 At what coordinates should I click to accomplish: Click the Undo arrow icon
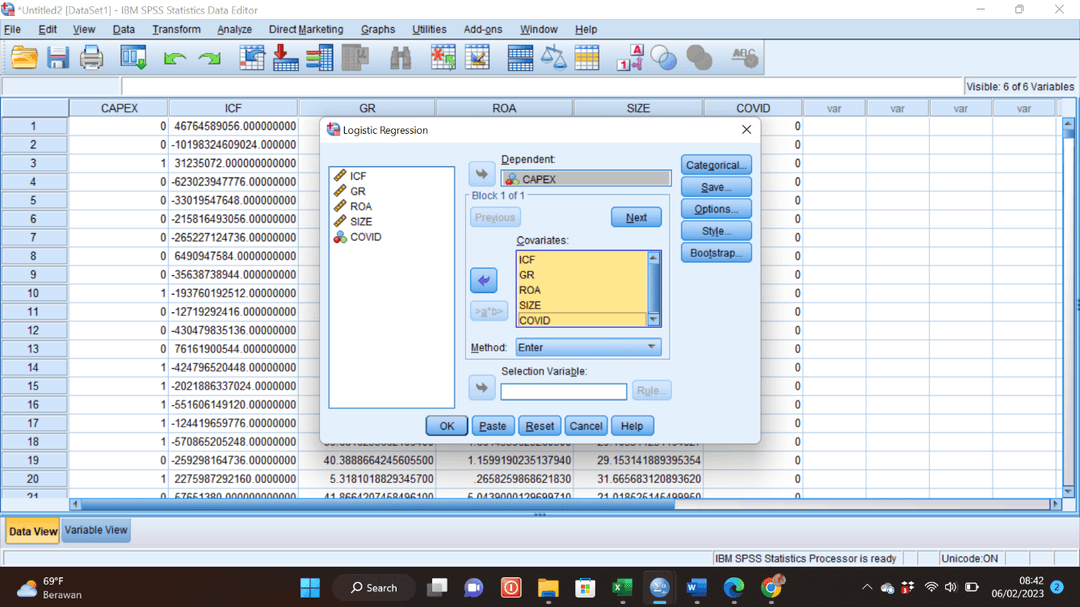point(175,59)
